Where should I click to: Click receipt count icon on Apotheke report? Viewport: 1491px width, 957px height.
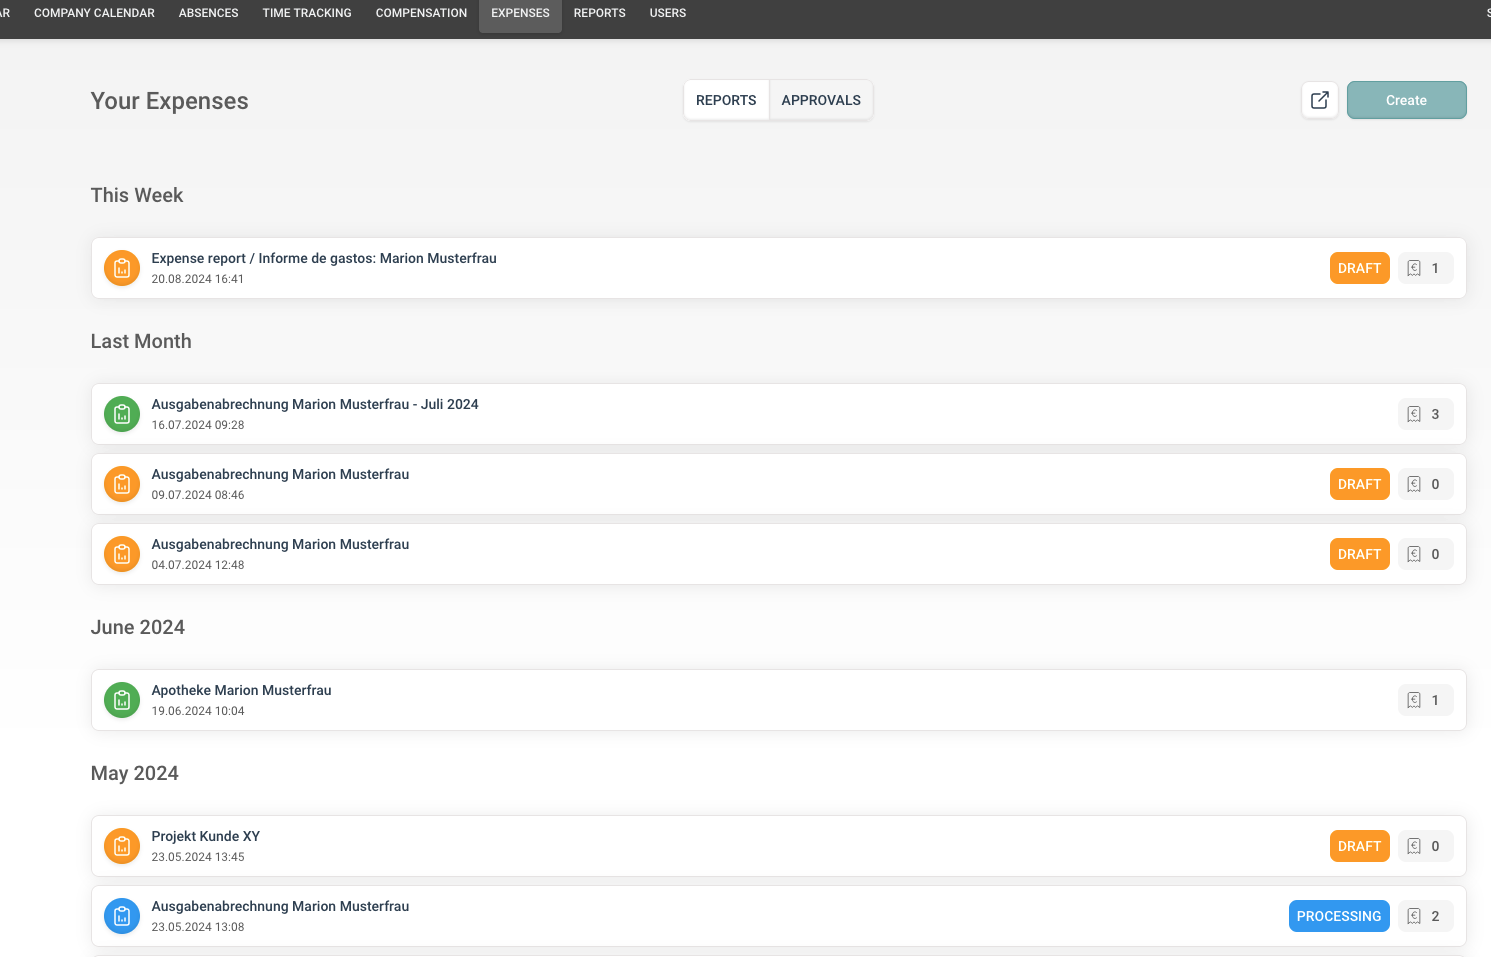point(1414,700)
